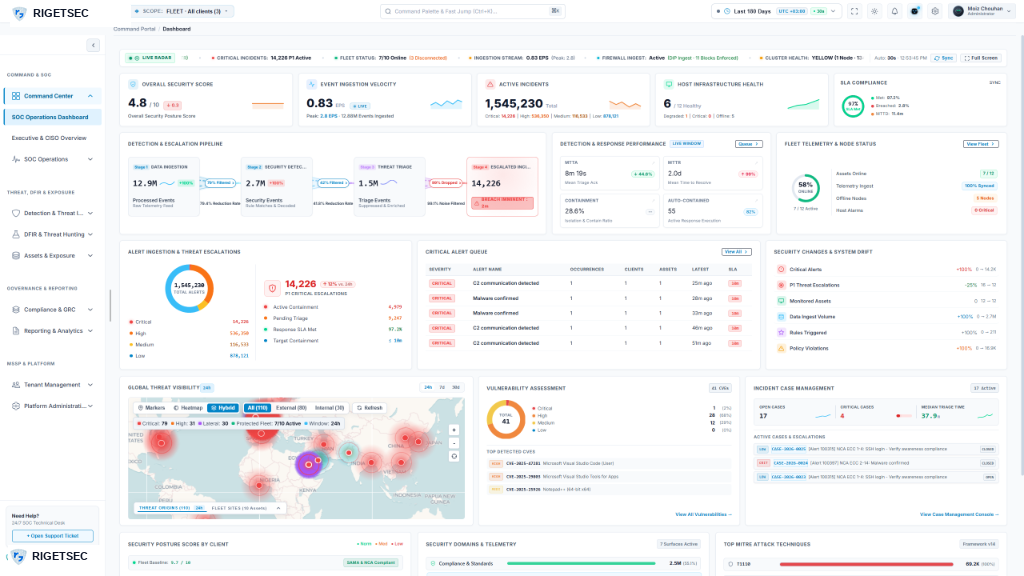Switch theme with the sun icon

pyautogui.click(x=874, y=11)
